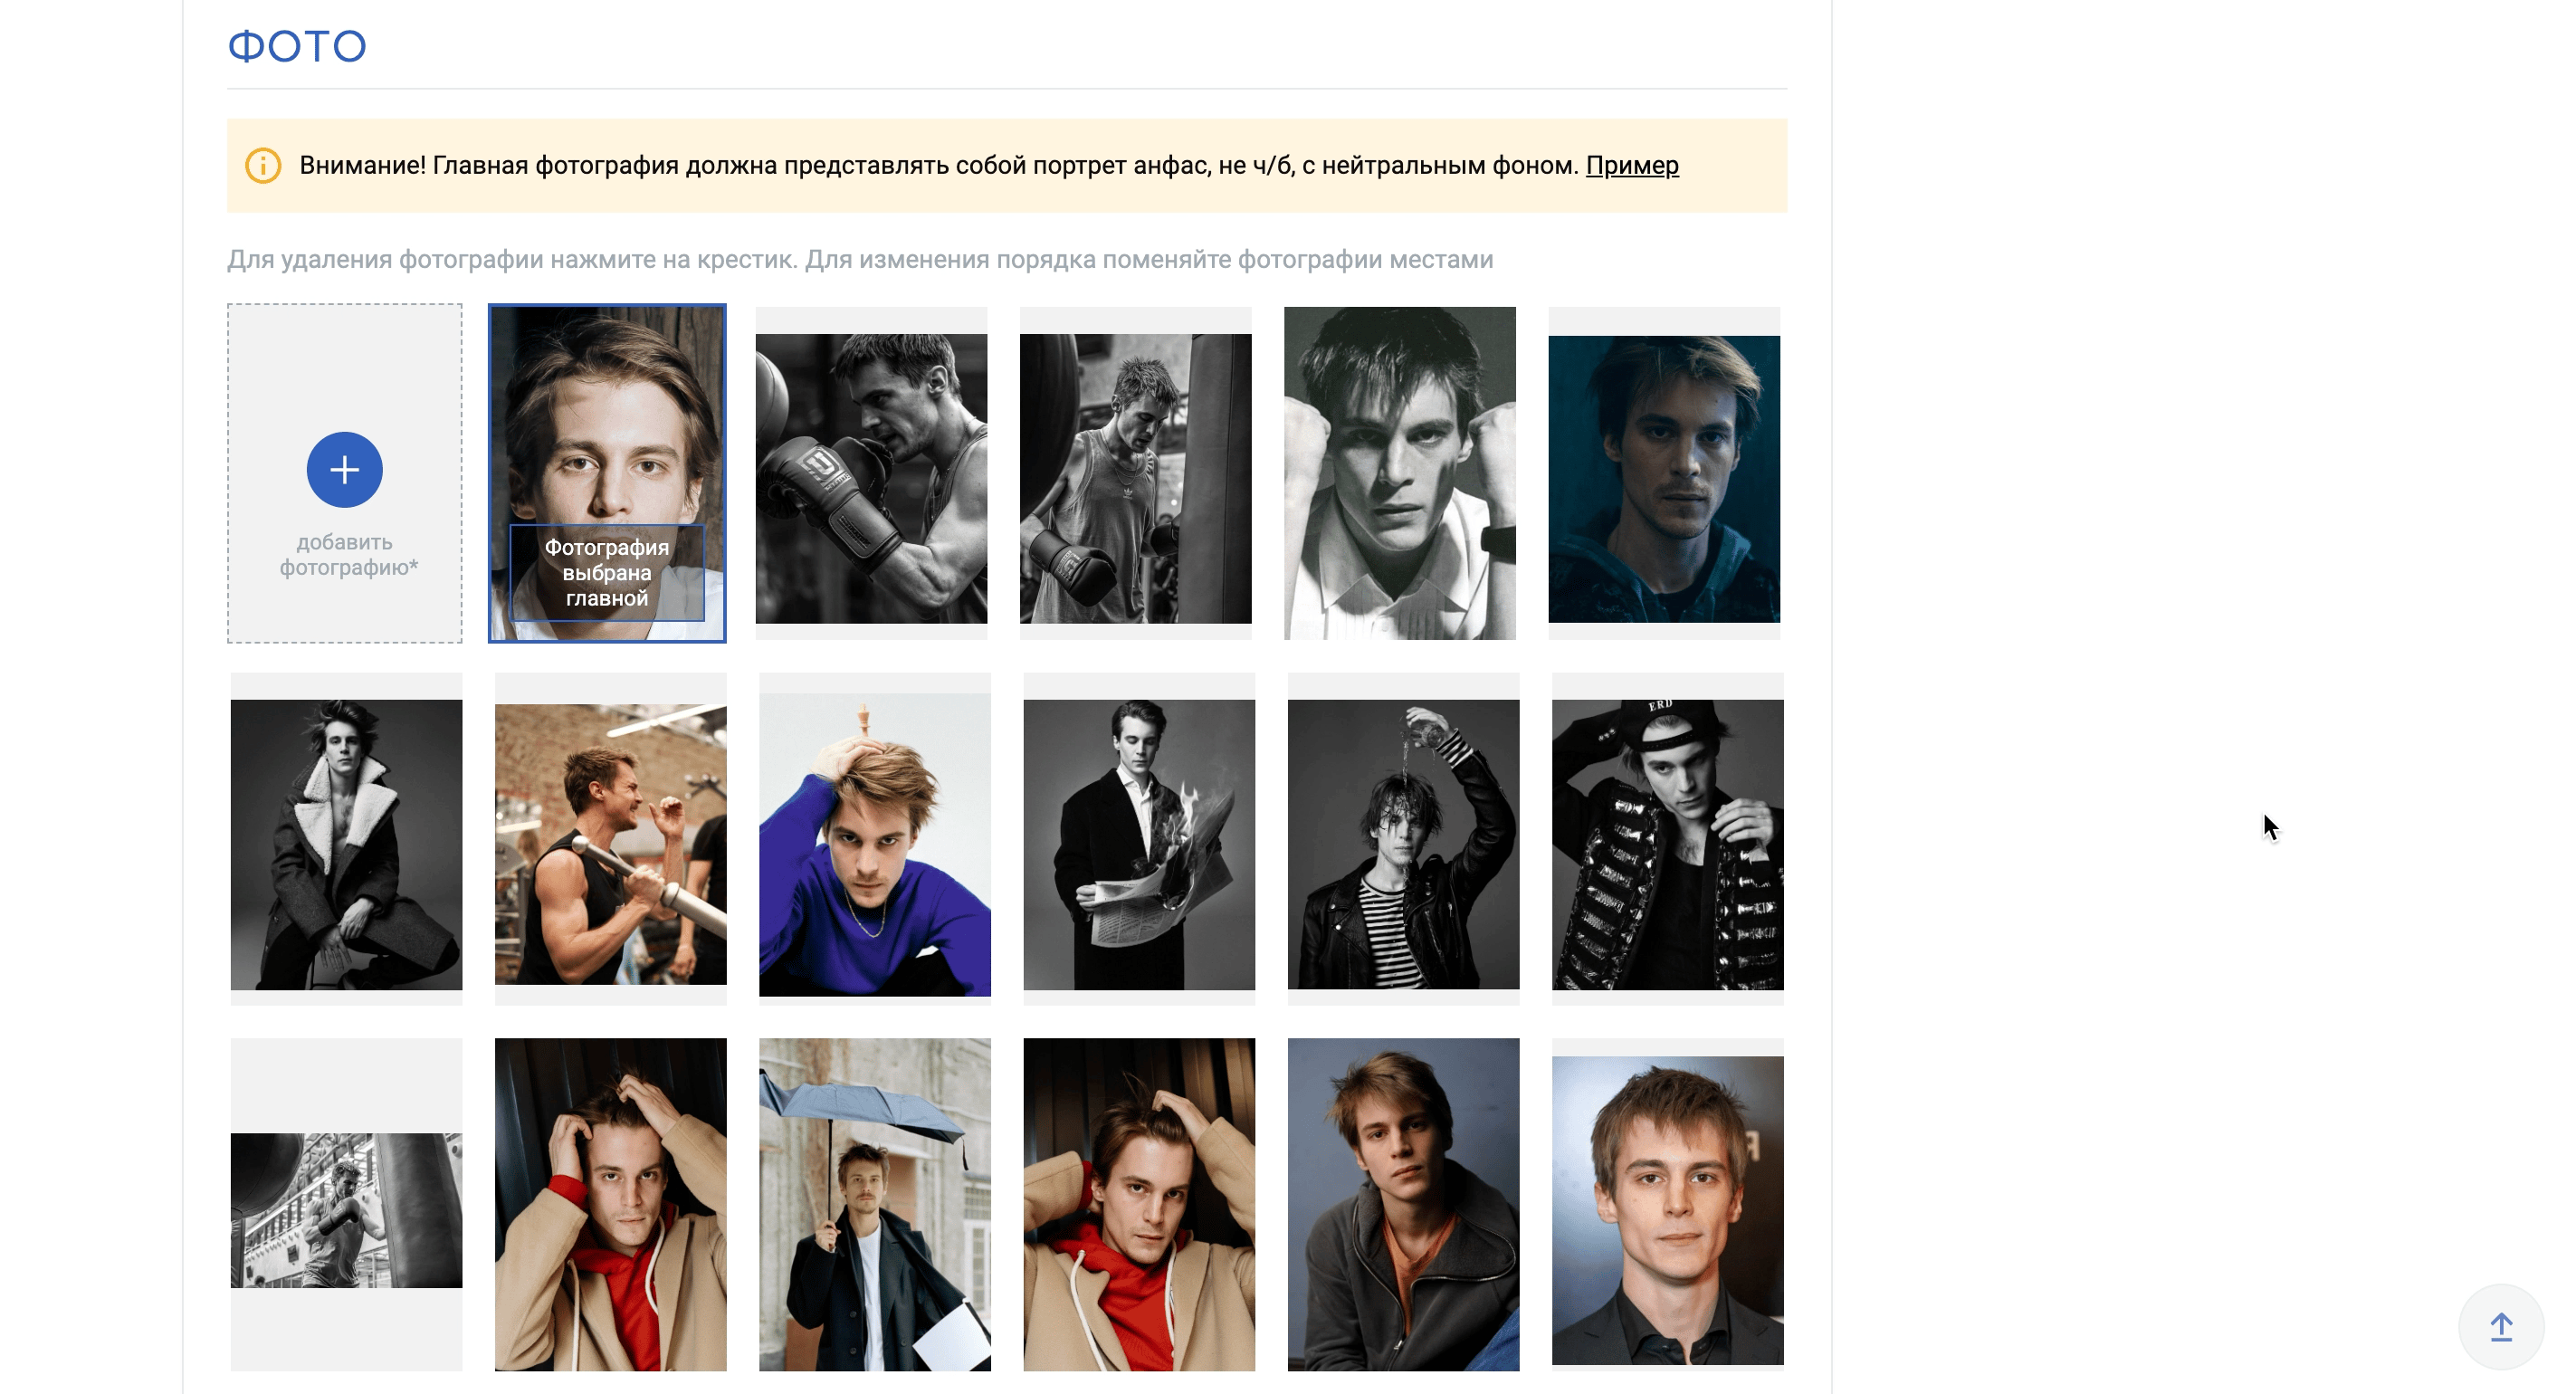The image size is (2576, 1394).
Task: Click the scroll-to-top arrow button
Action: [x=2501, y=1327]
